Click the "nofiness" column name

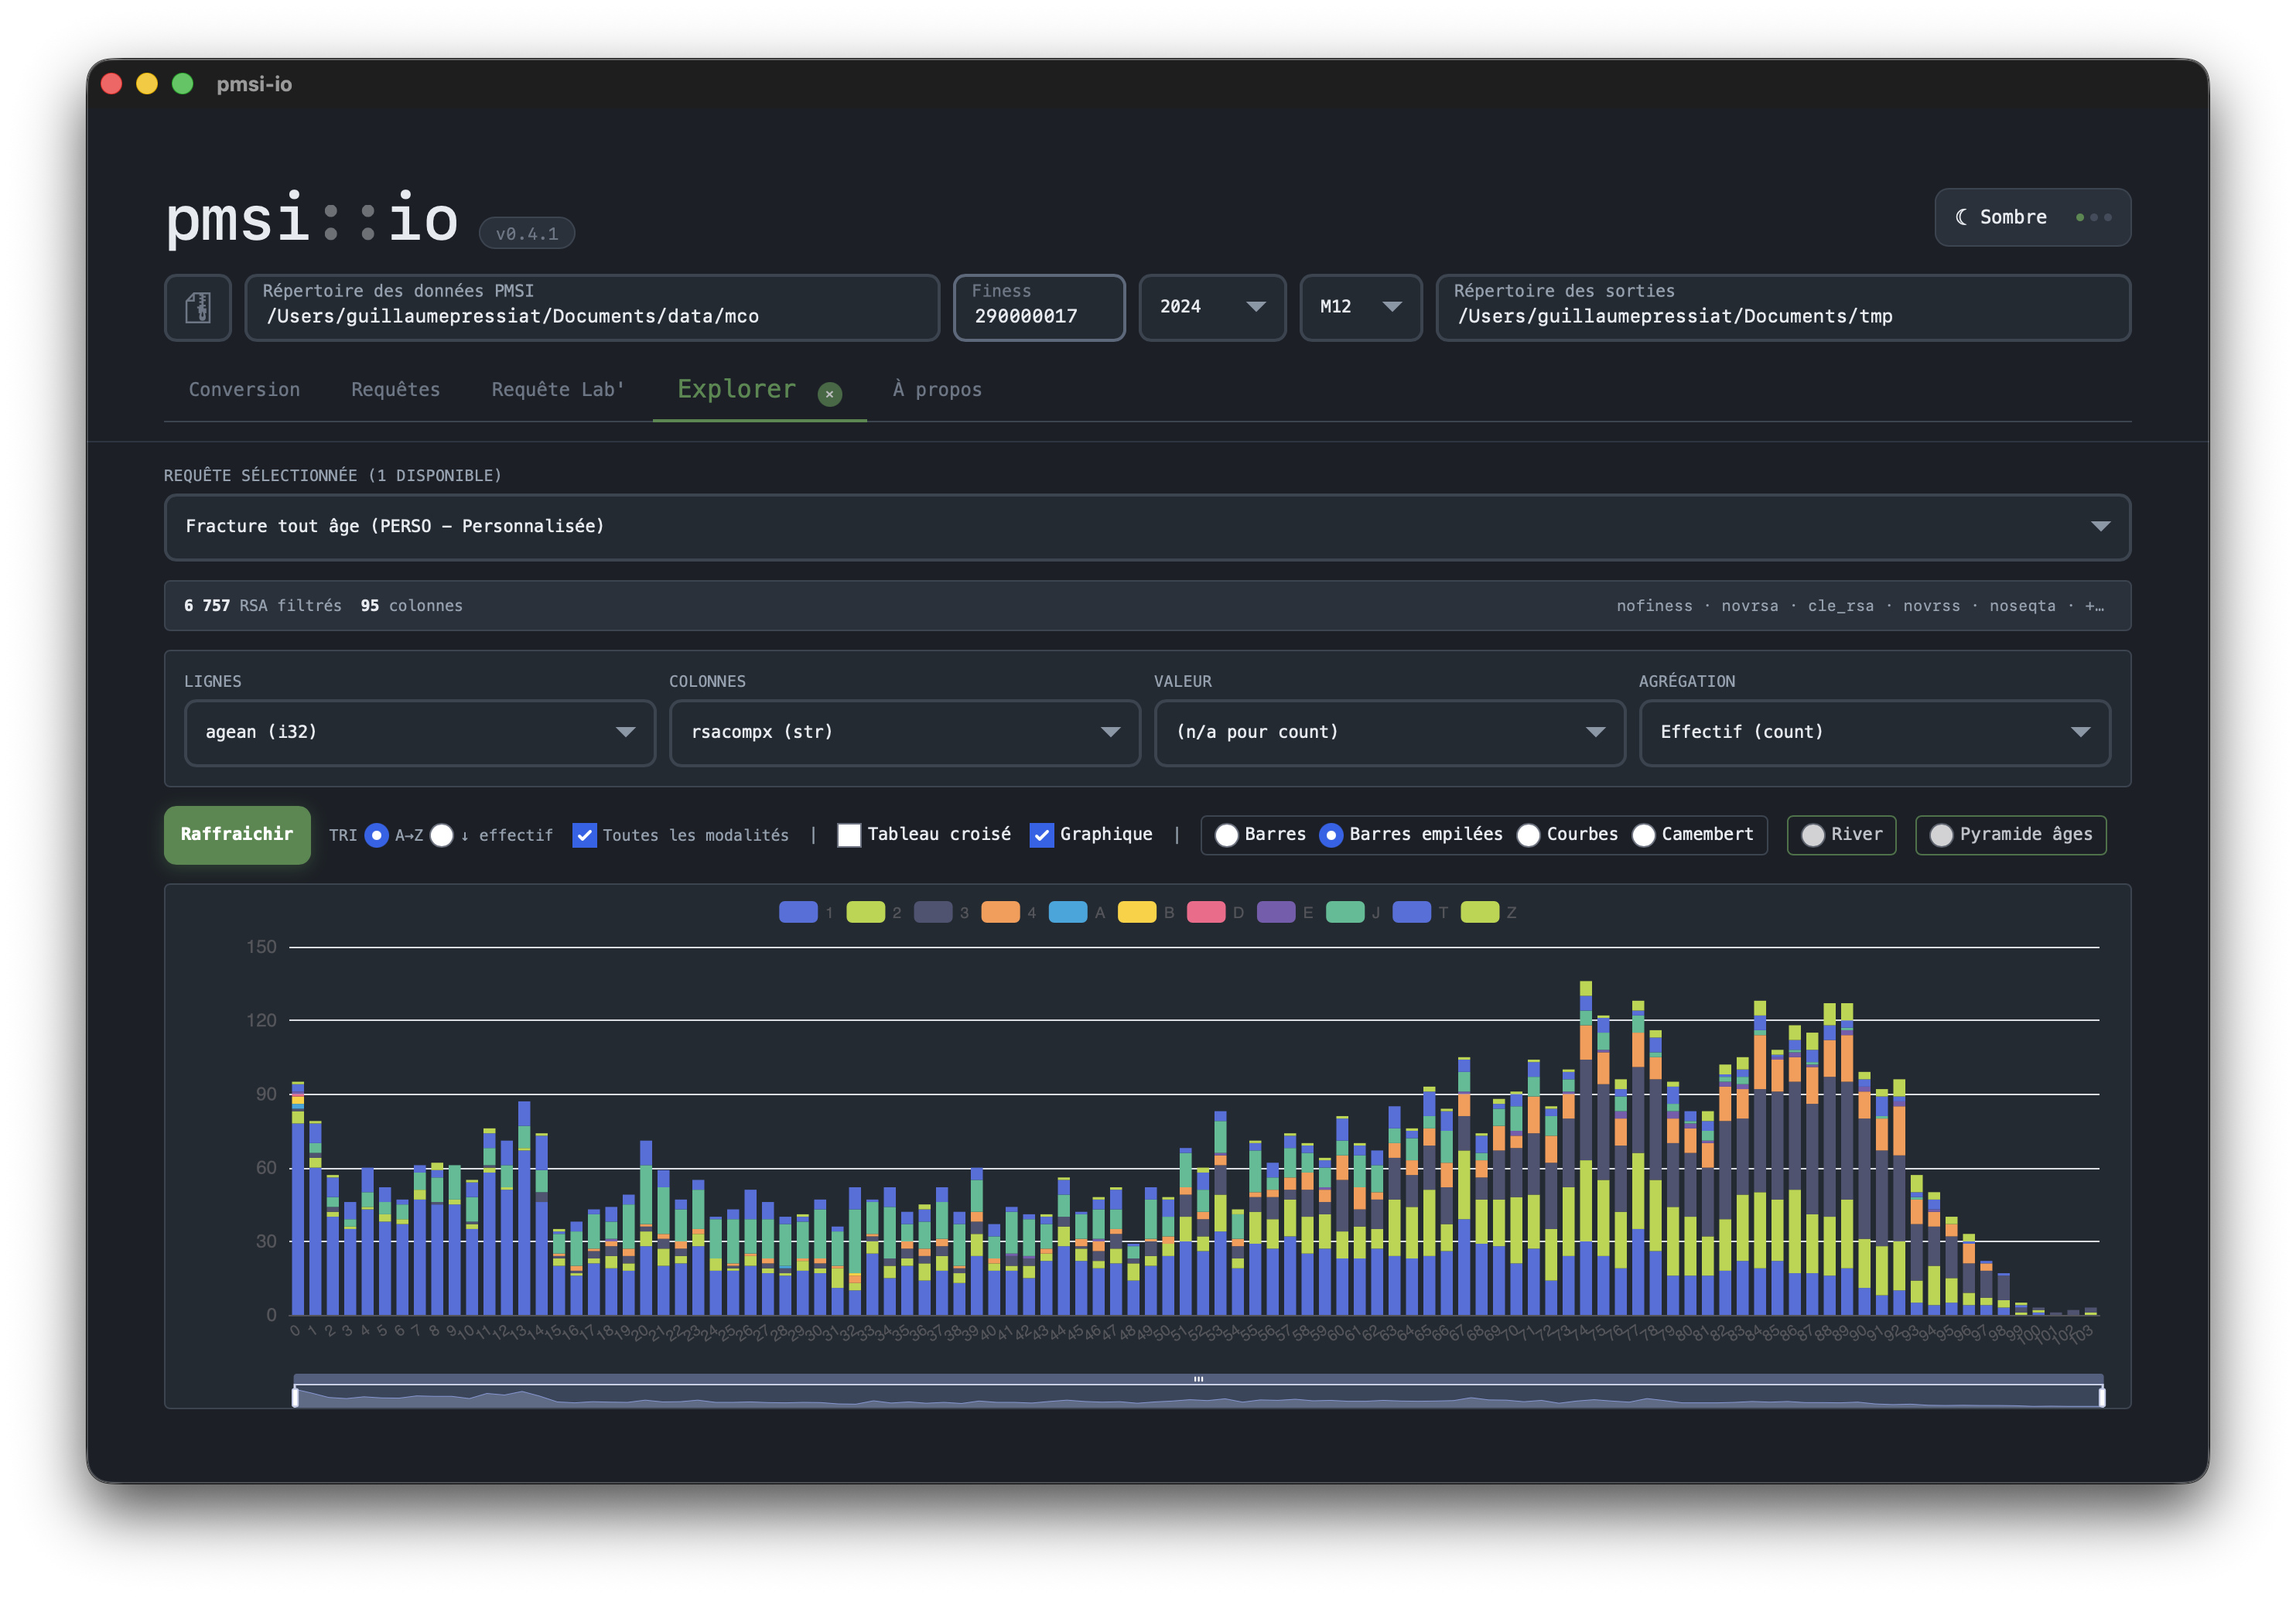coord(1655,606)
